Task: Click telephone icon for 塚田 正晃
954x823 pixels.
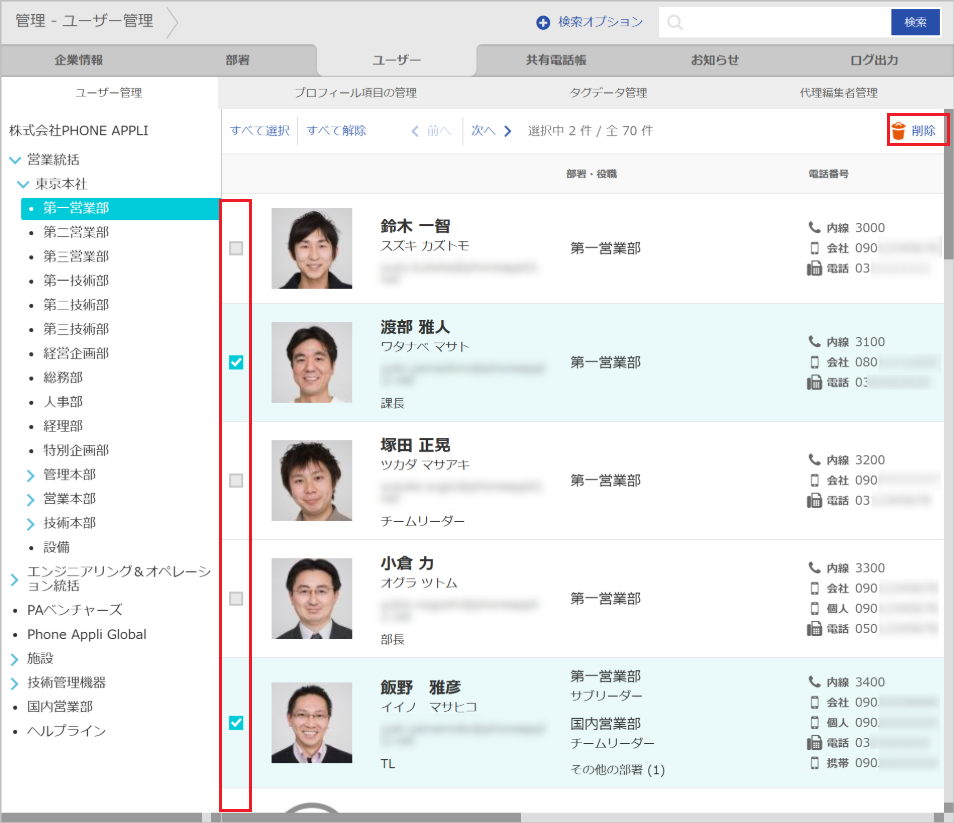Action: point(814,500)
